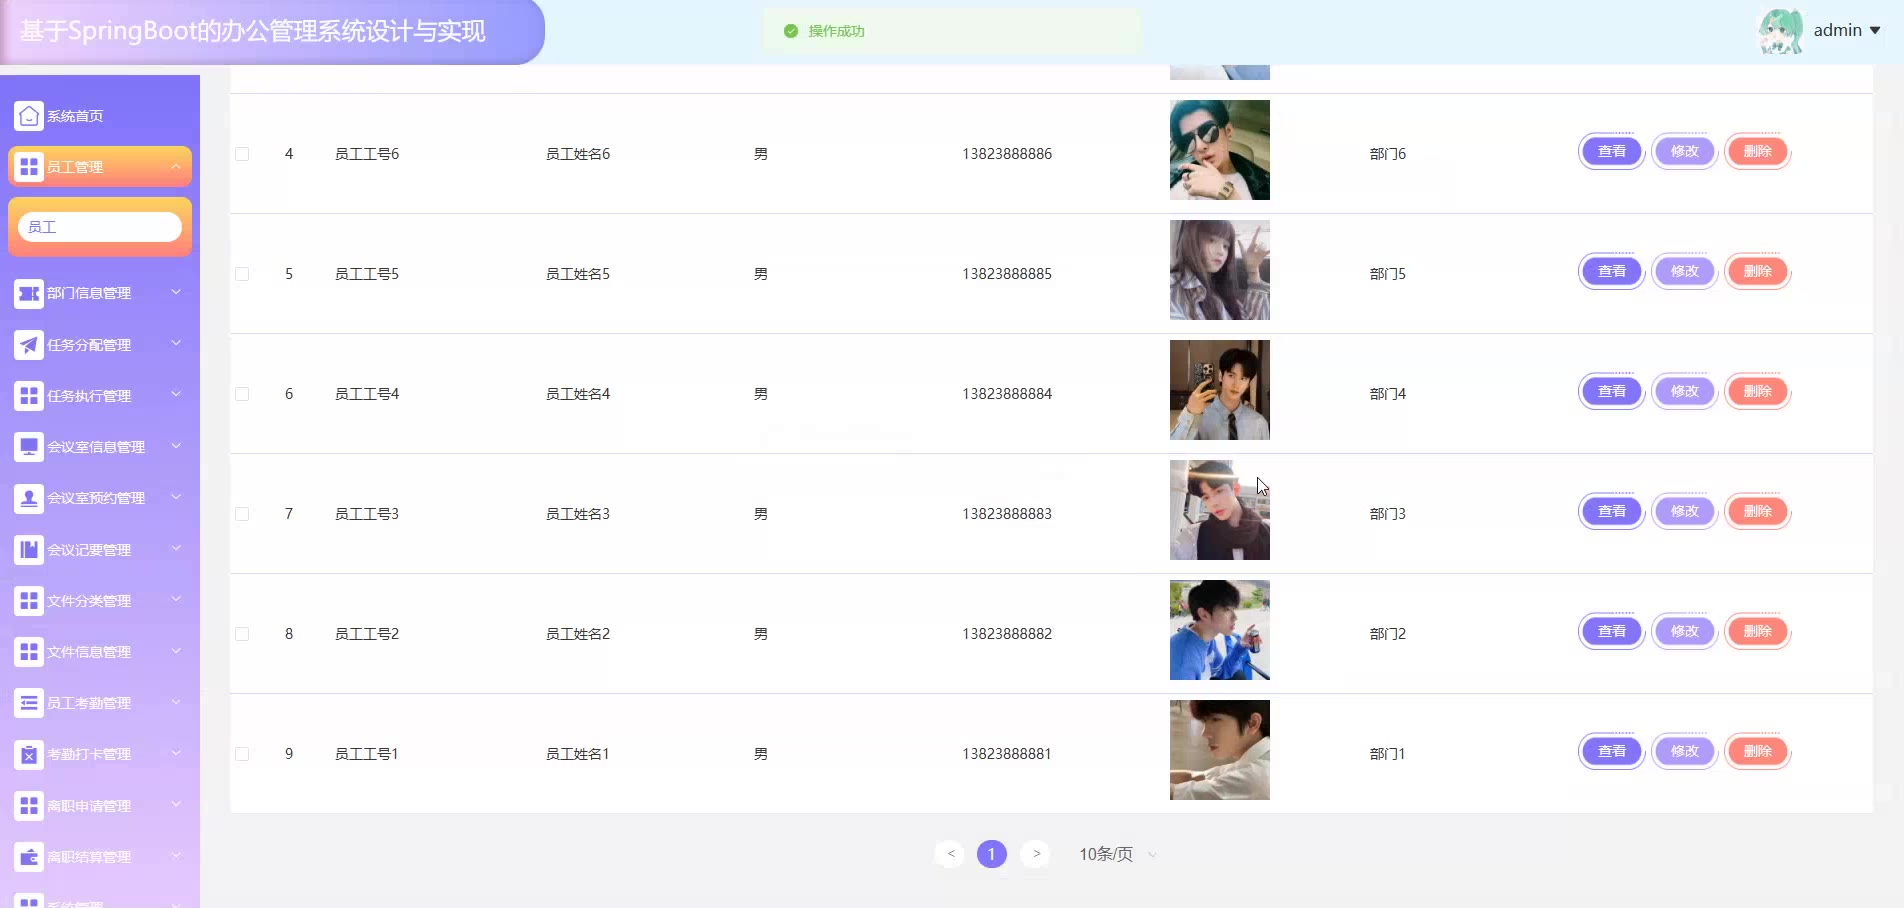This screenshot has width=1904, height=908.
Task: Collapse the 员工管理 menu chevron
Action: click(x=176, y=166)
